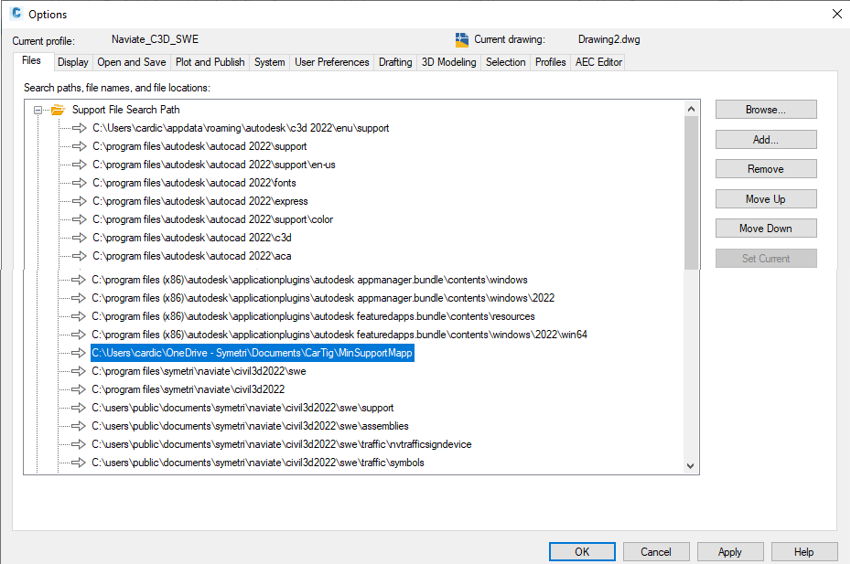850x564 pixels.
Task: Select the civil3d2022\swe\assemblies path
Action: tap(250, 426)
